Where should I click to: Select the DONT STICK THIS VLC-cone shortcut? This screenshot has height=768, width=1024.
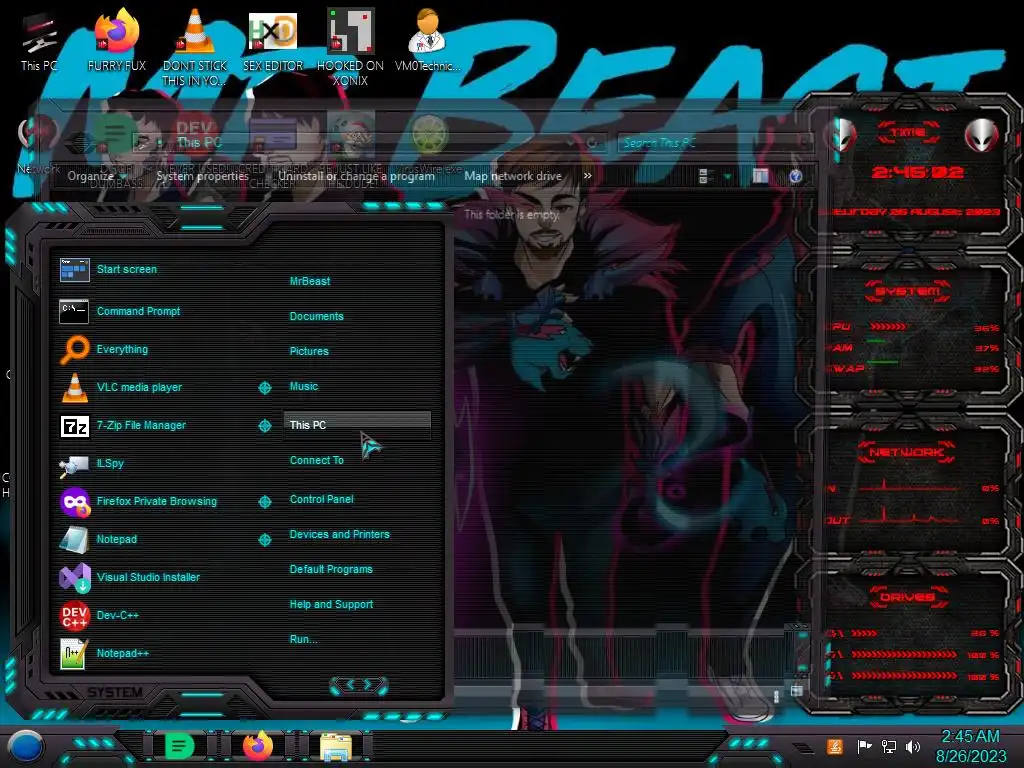point(195,47)
